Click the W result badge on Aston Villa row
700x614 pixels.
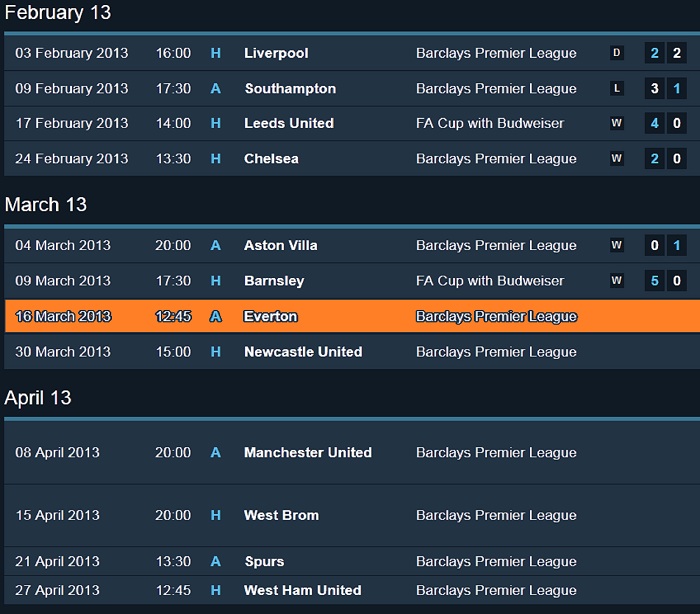point(617,246)
